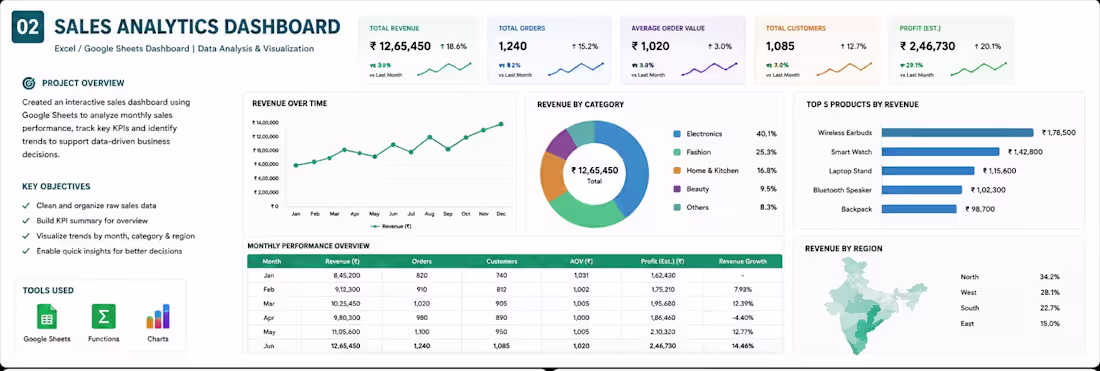Screen dimensions: 1100x371
Task: Click the Average Order Value card sparkline
Action: click(709, 69)
